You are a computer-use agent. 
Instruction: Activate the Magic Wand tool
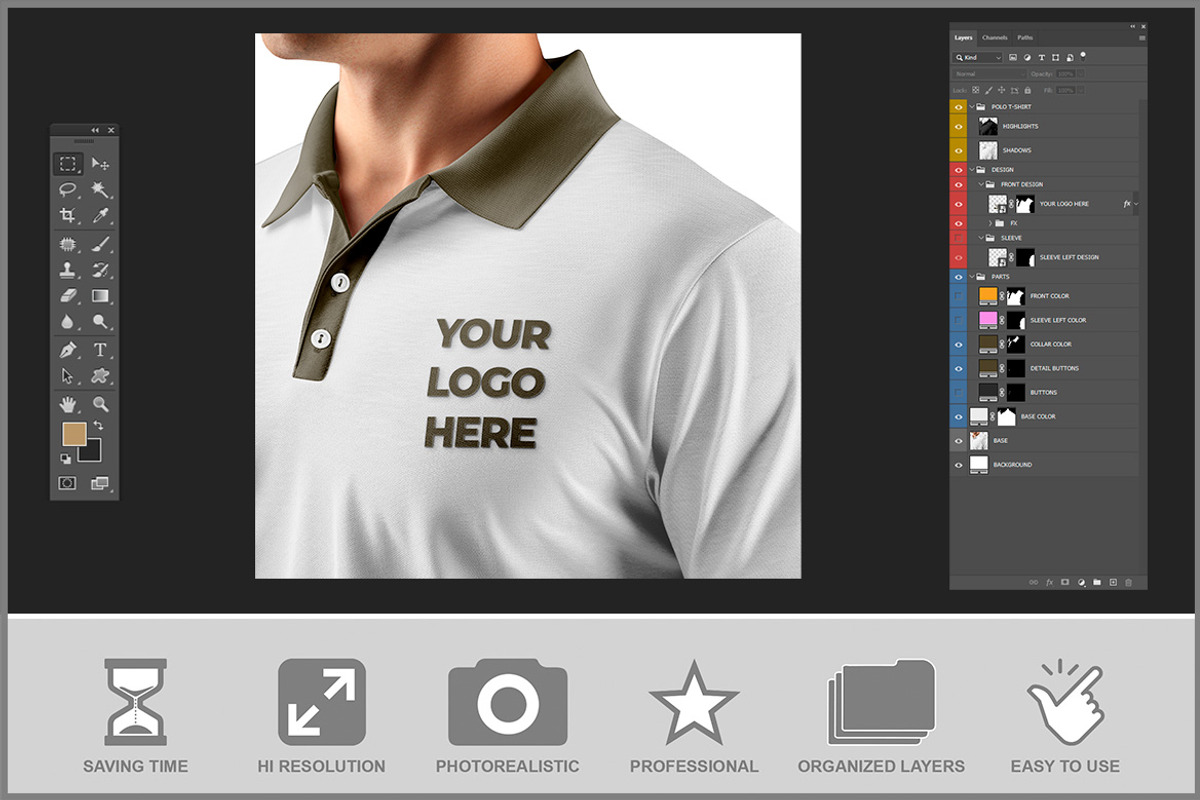[100, 189]
